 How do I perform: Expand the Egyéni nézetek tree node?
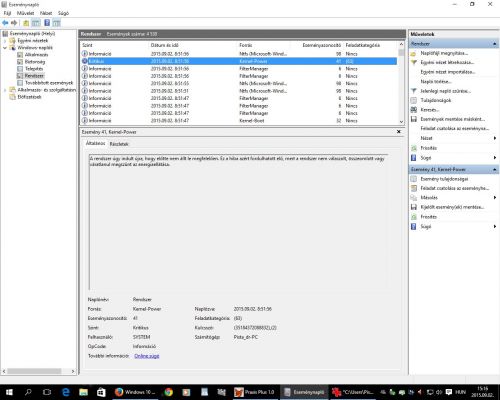pyautogui.click(x=5, y=41)
